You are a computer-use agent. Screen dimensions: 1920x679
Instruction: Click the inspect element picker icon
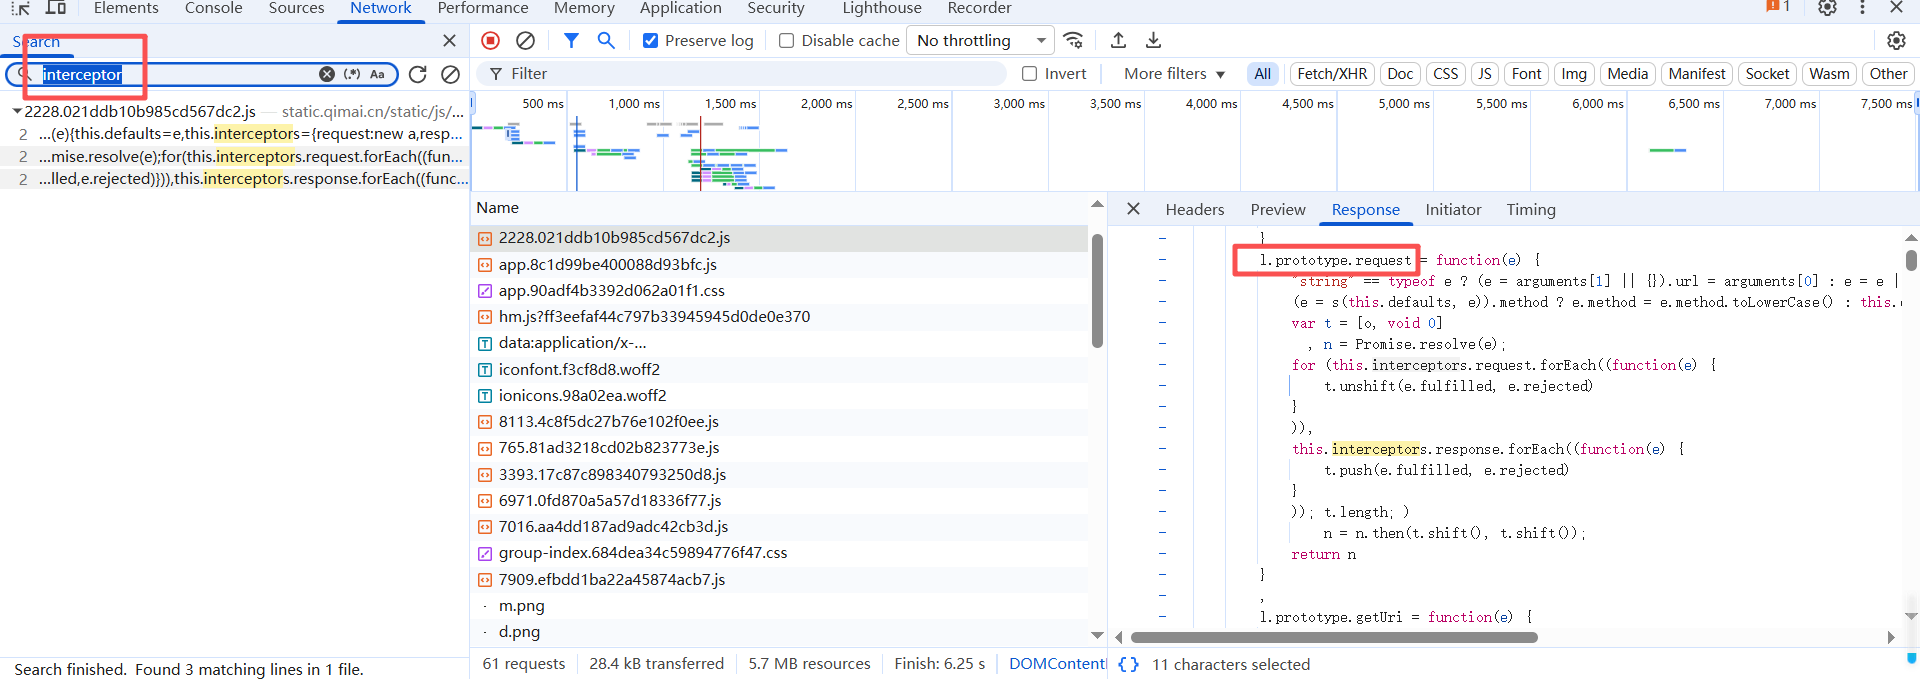point(20,8)
